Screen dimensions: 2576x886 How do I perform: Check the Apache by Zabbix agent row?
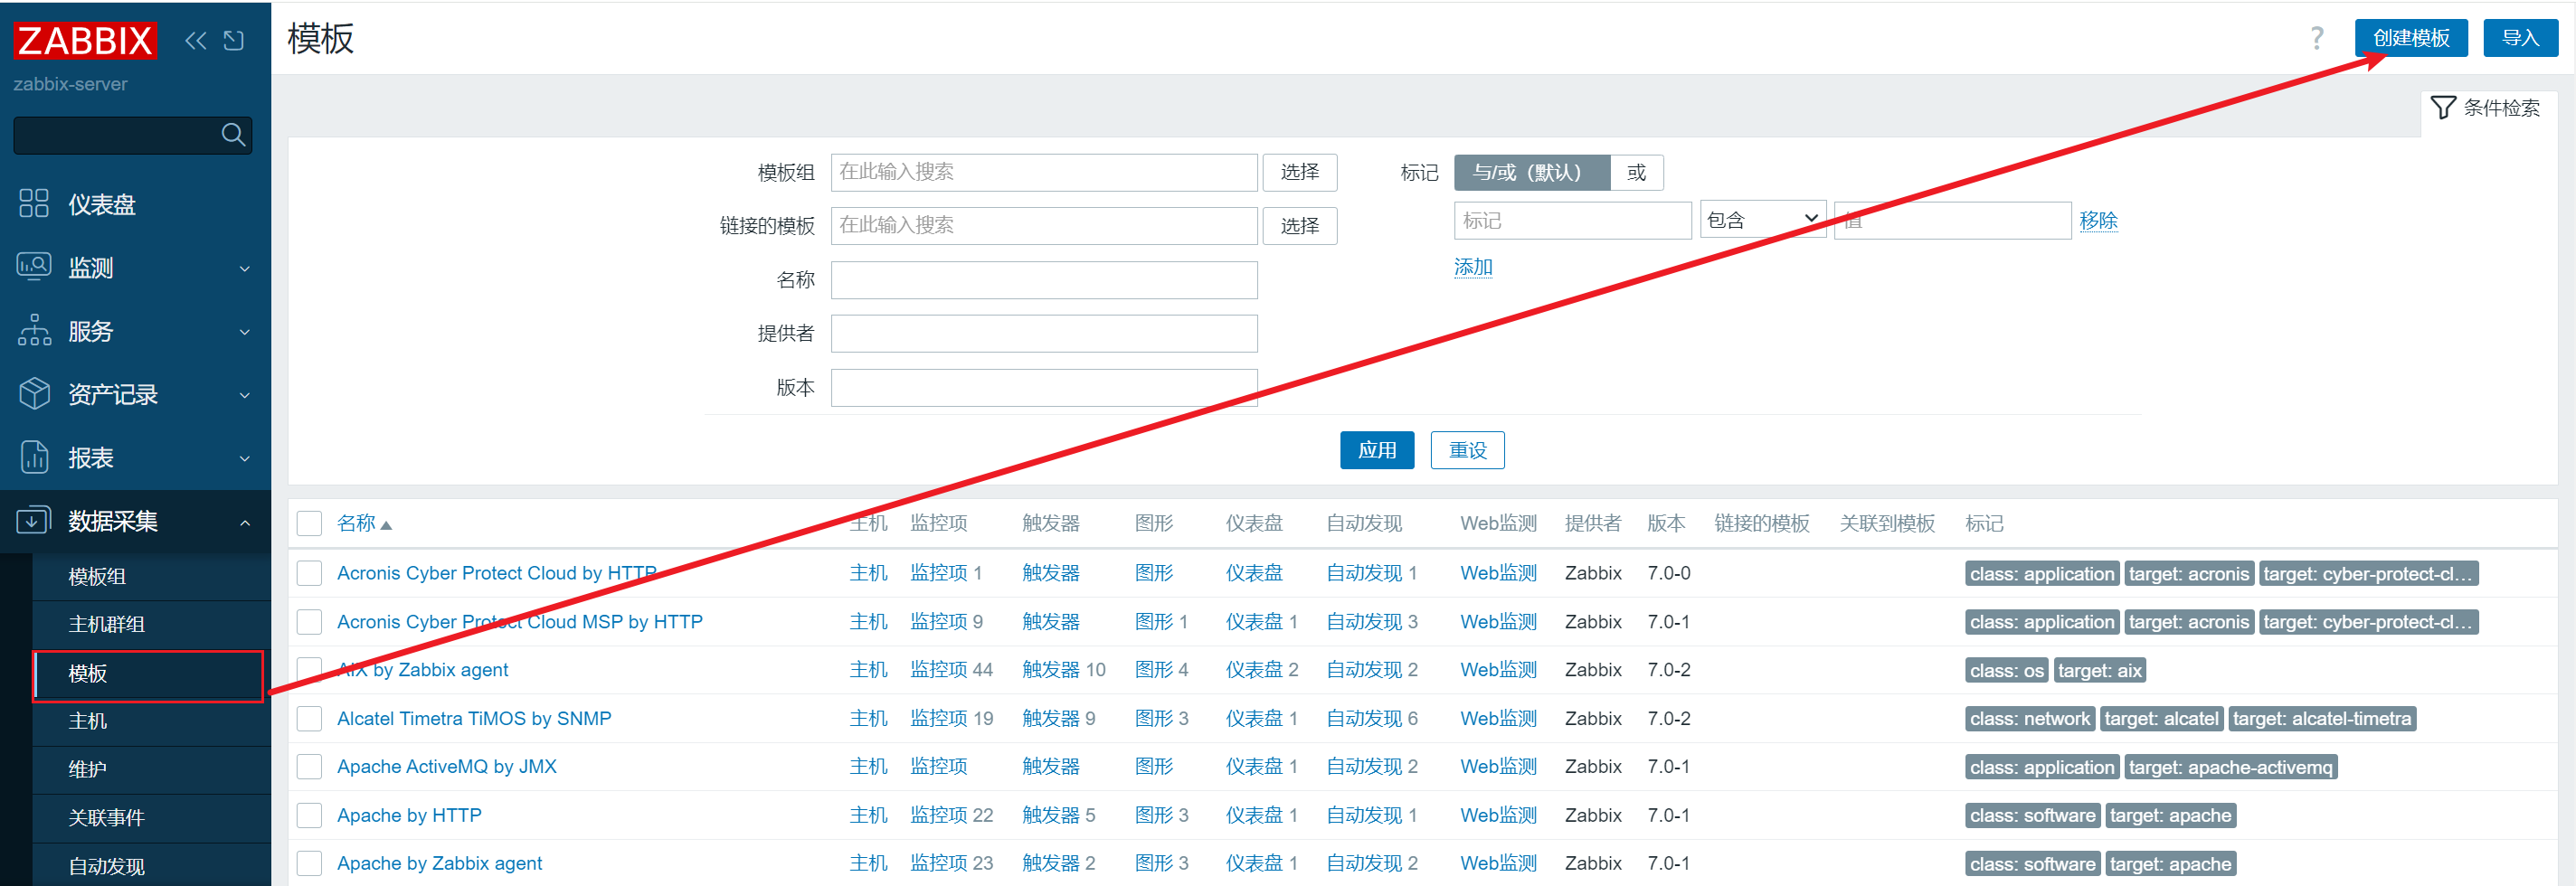310,863
